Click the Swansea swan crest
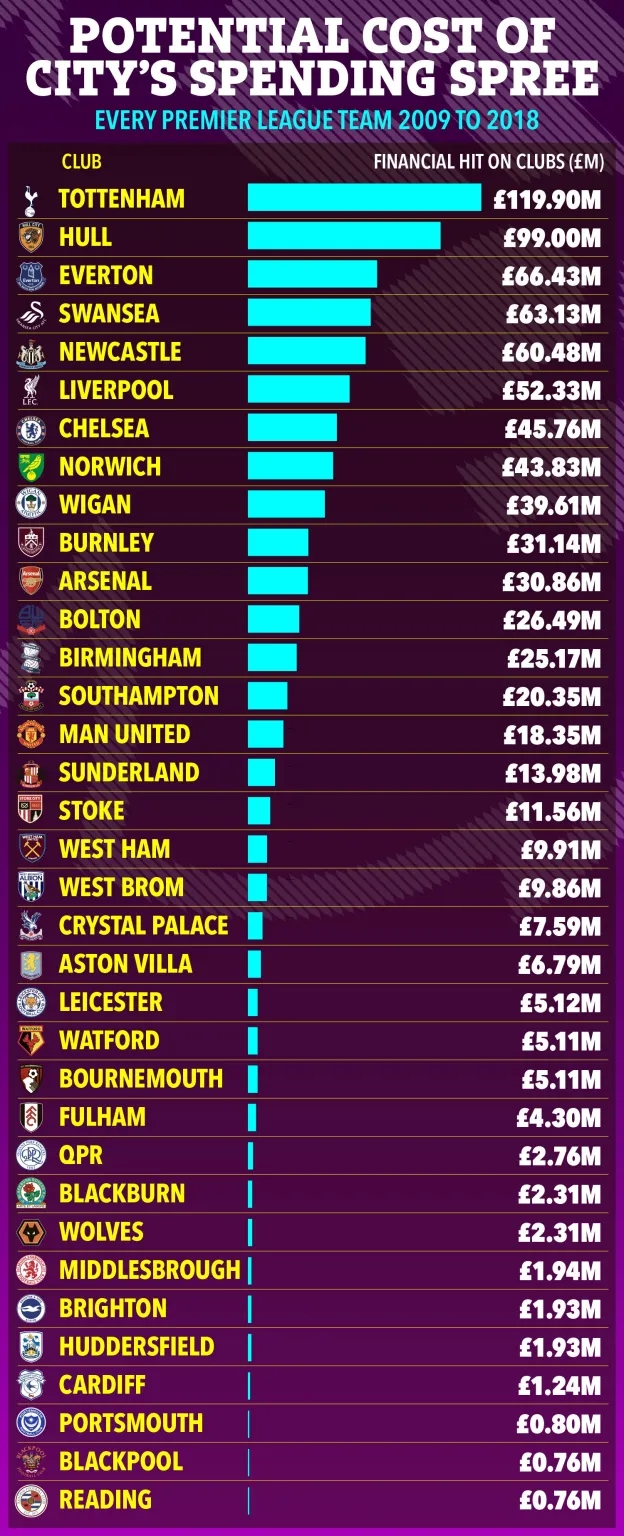Viewport: 624px width, 1536px height. coord(31,314)
